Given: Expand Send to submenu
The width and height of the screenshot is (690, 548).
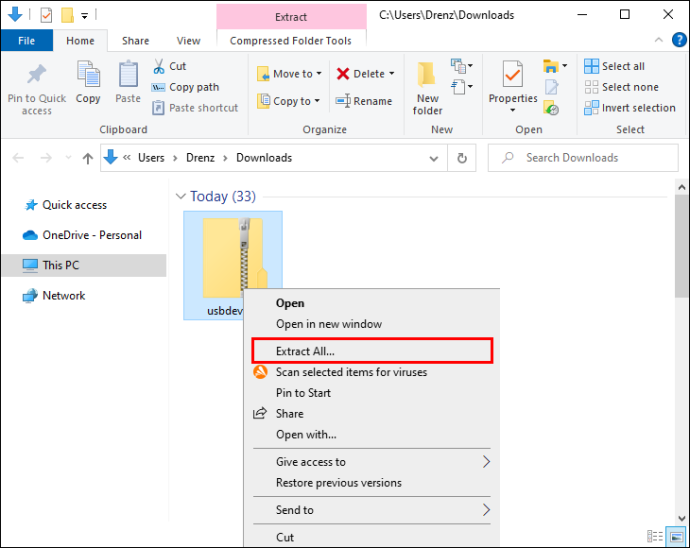Looking at the screenshot, I should [372, 510].
